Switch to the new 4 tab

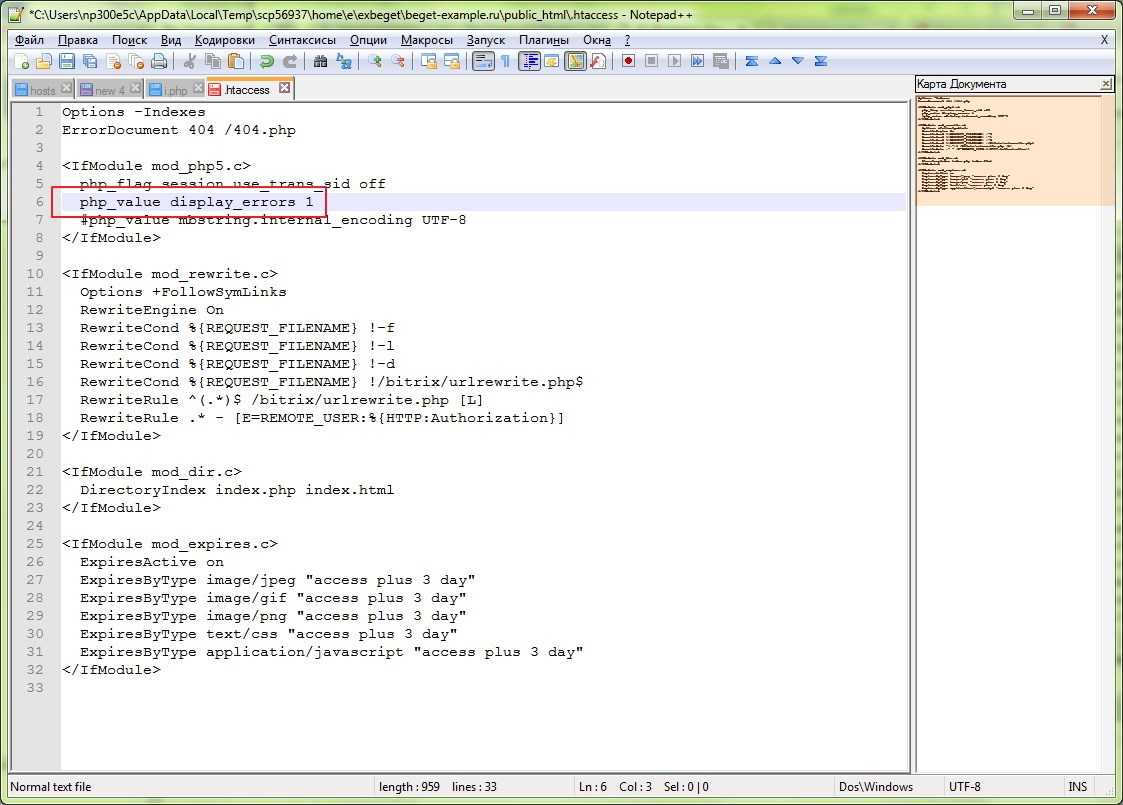[109, 90]
